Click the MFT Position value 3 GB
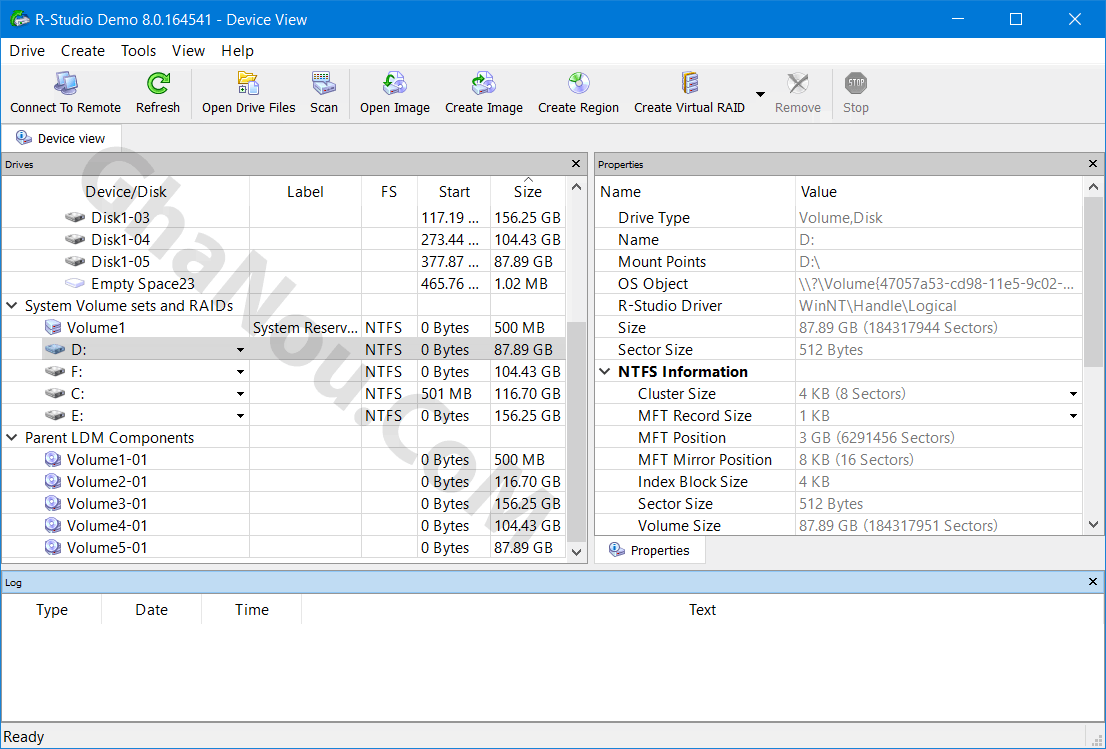The width and height of the screenshot is (1106, 749). point(877,437)
